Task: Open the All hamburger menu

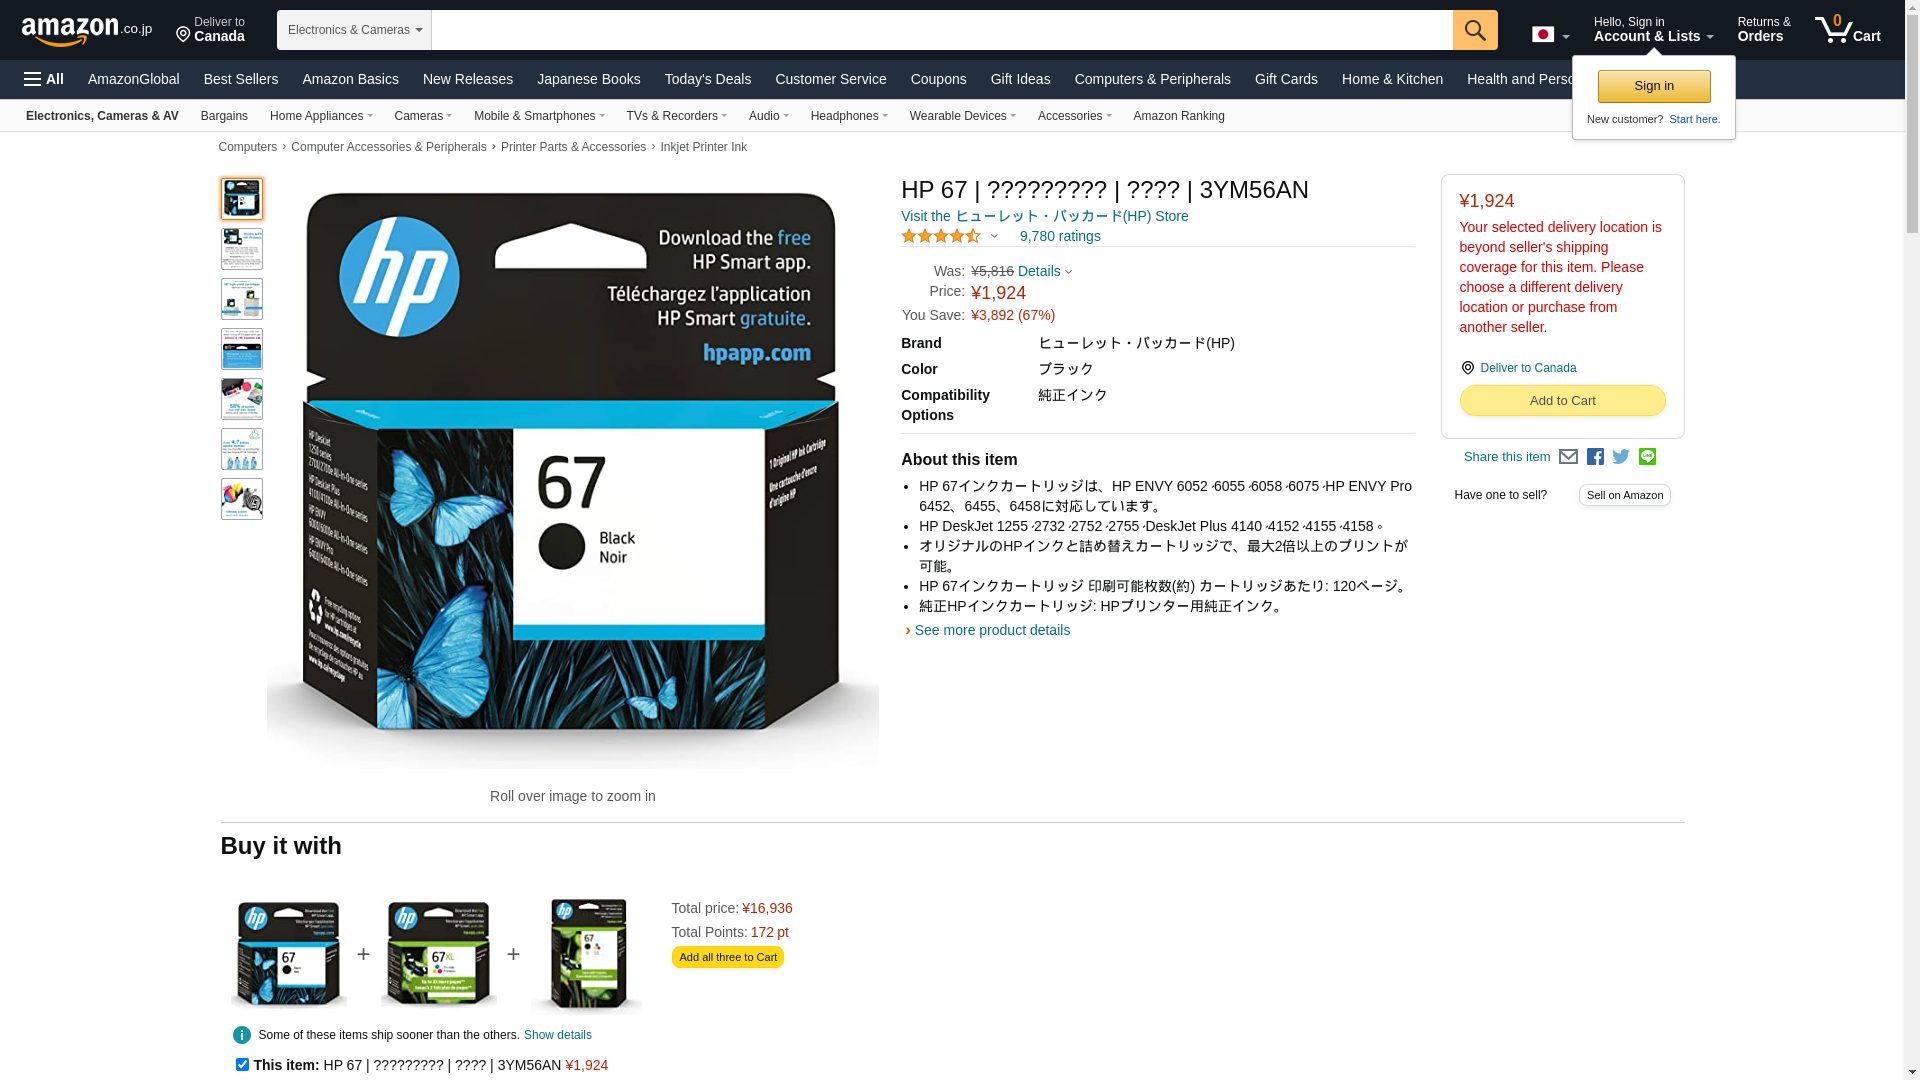Action: point(44,79)
